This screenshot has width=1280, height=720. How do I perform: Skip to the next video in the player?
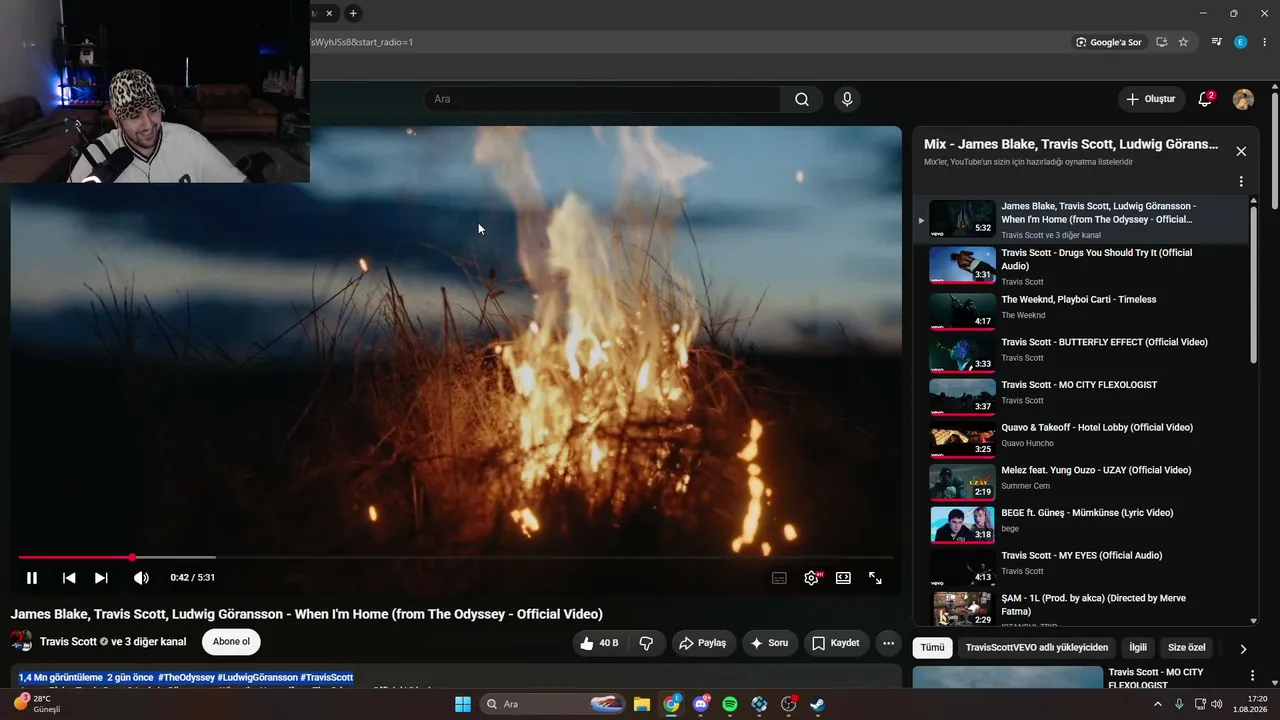coord(101,578)
